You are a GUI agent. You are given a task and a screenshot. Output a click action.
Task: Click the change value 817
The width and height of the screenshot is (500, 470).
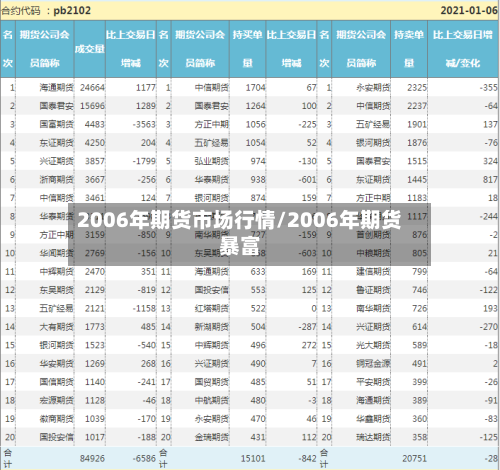pos(490,180)
